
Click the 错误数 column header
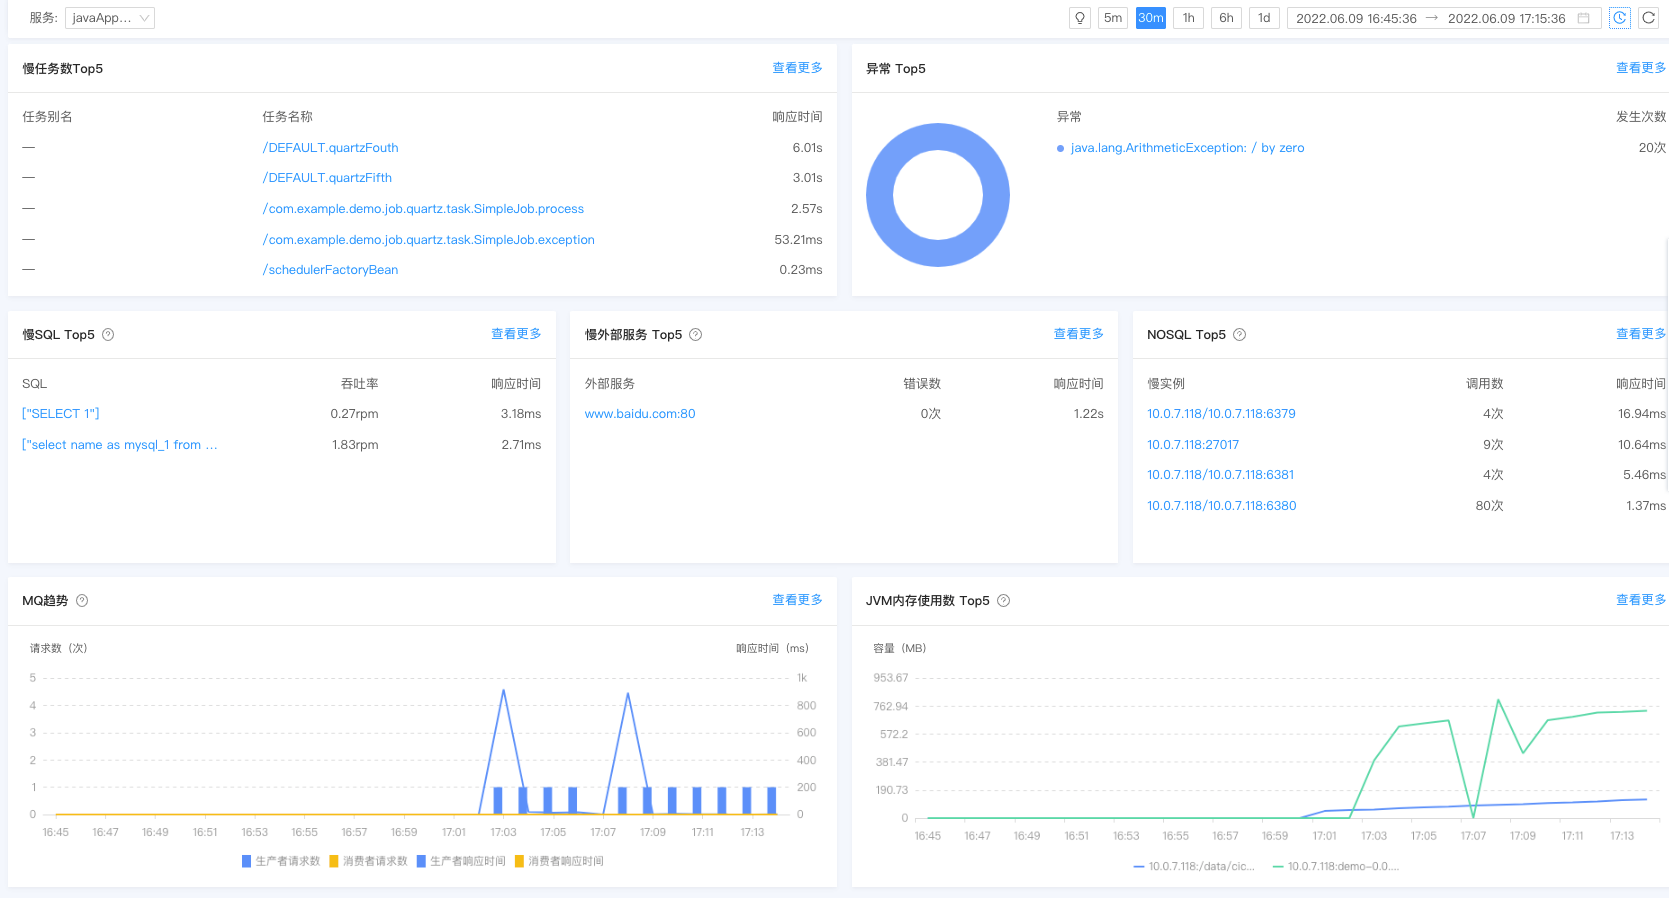922,384
